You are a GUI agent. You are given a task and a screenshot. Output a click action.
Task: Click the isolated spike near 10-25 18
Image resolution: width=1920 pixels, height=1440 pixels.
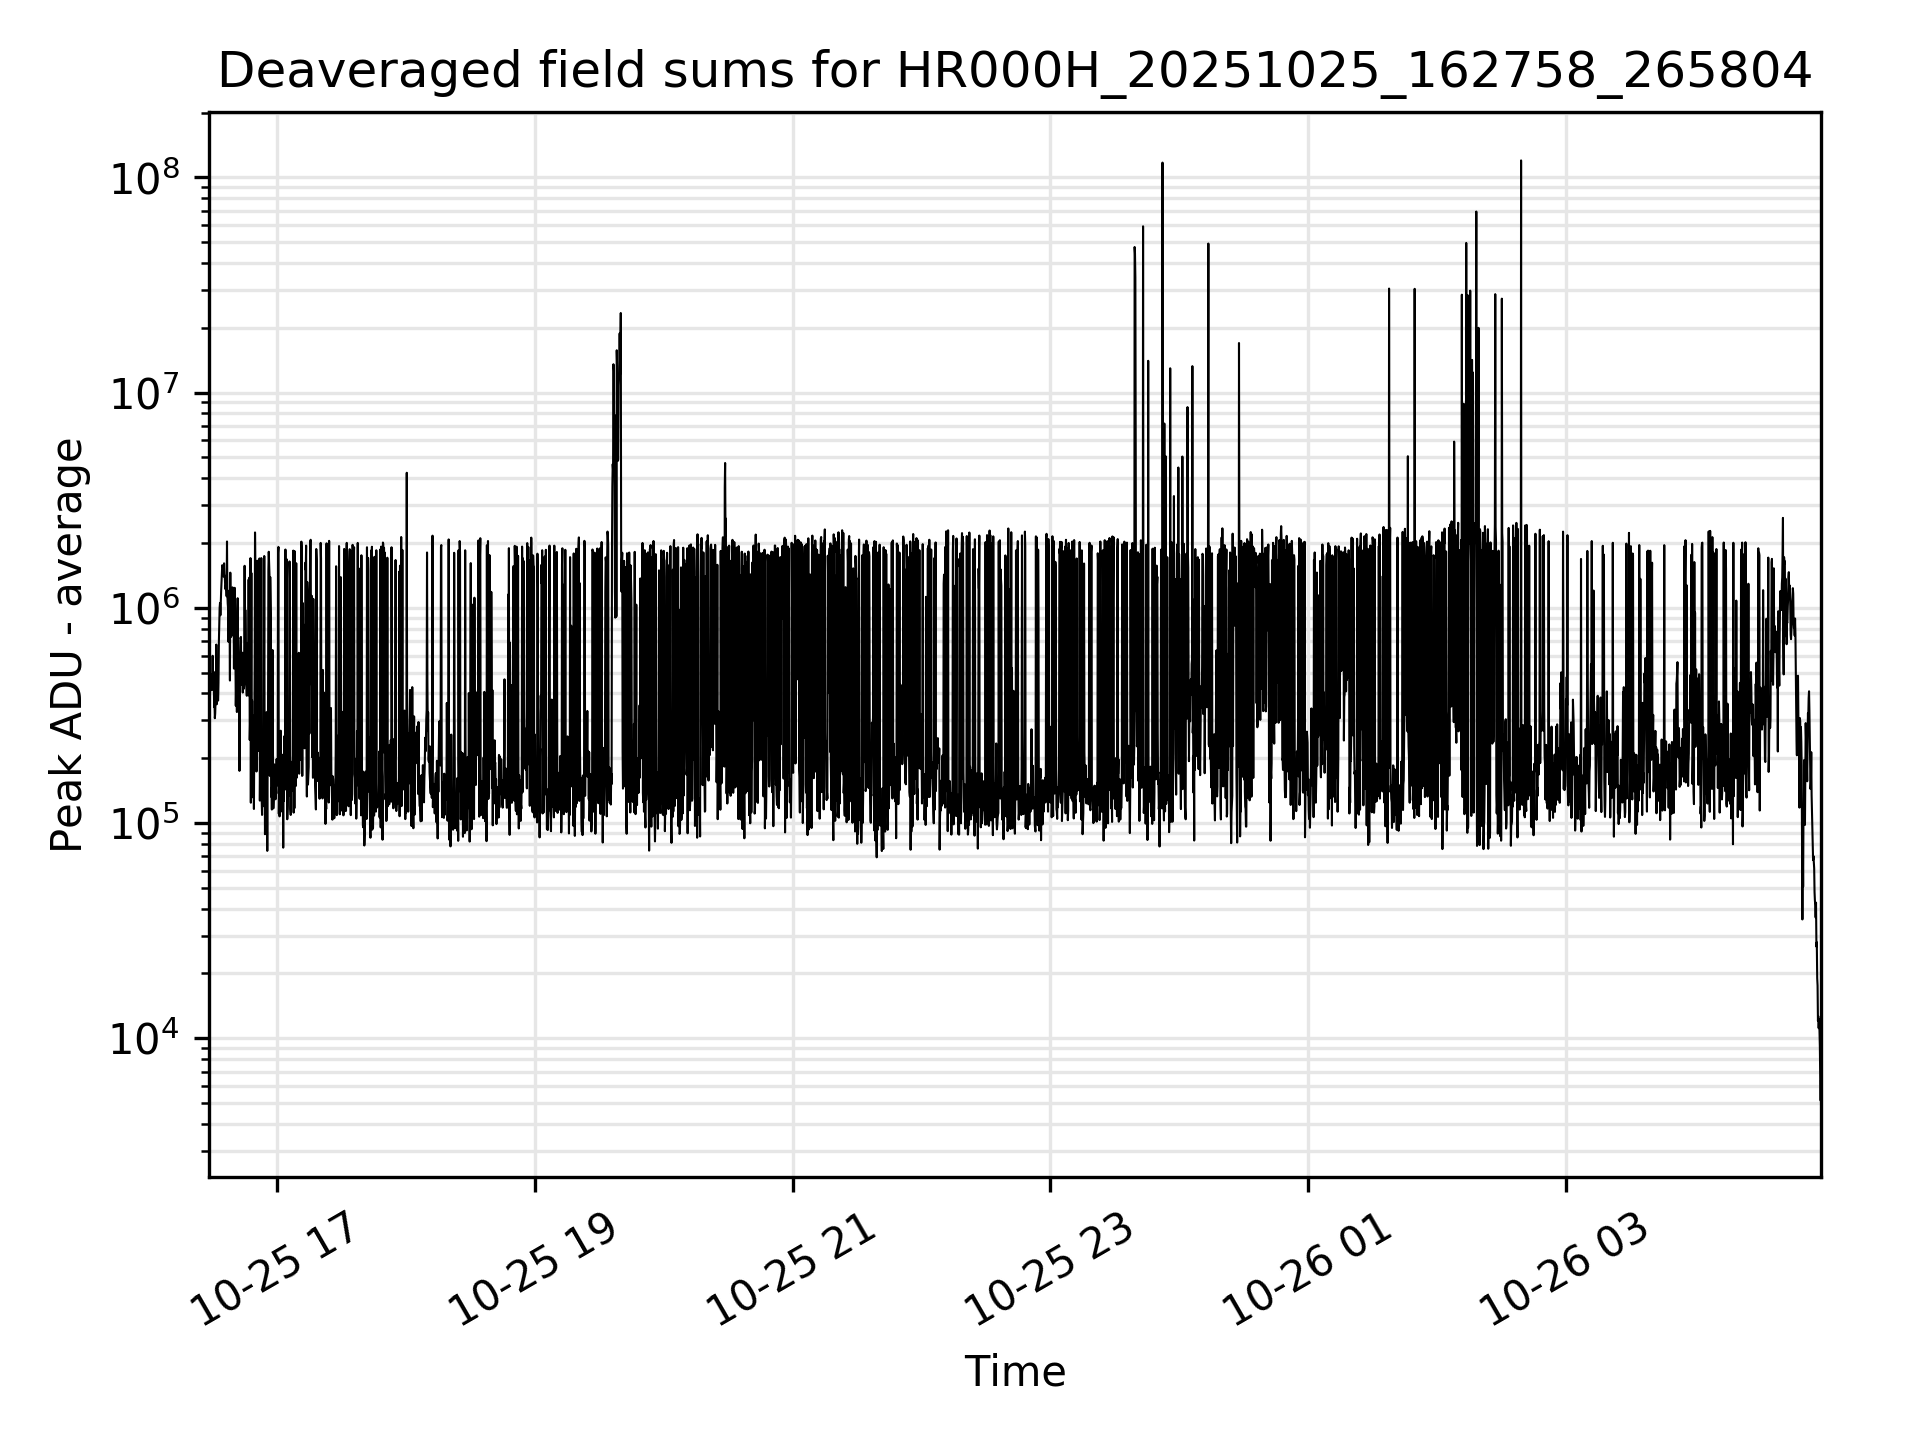(406, 476)
